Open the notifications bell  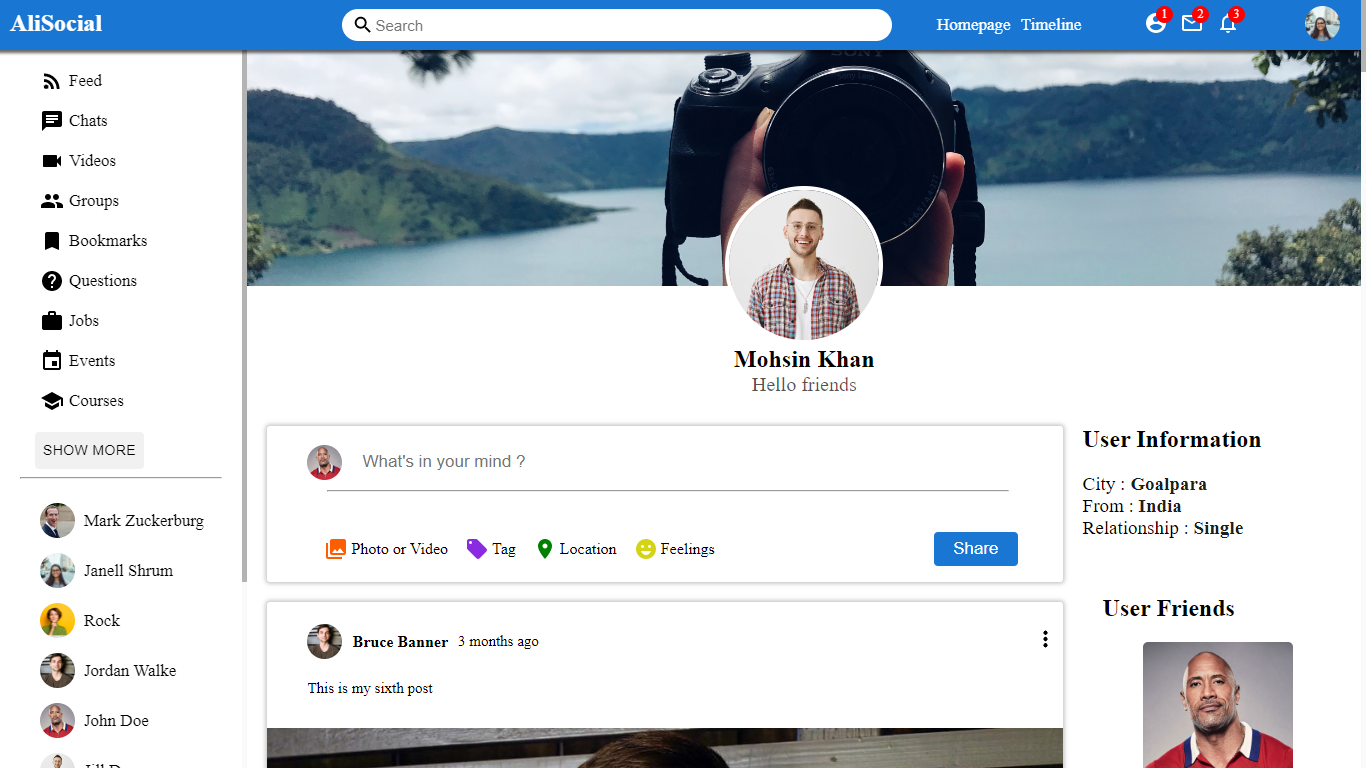(x=1228, y=26)
